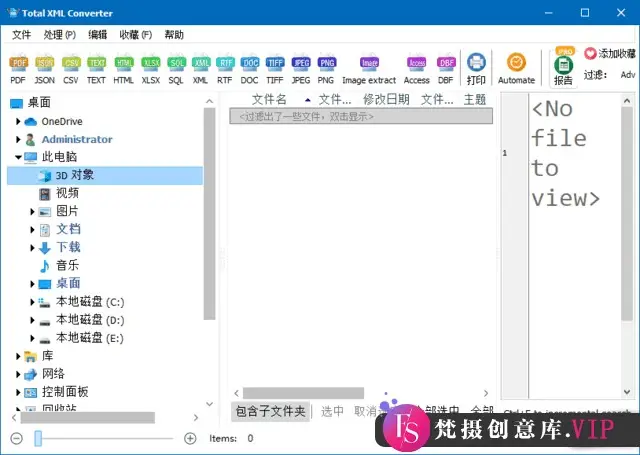This screenshot has height=455, width=640.
Task: Open the 报告 report icon
Action: (x=564, y=67)
